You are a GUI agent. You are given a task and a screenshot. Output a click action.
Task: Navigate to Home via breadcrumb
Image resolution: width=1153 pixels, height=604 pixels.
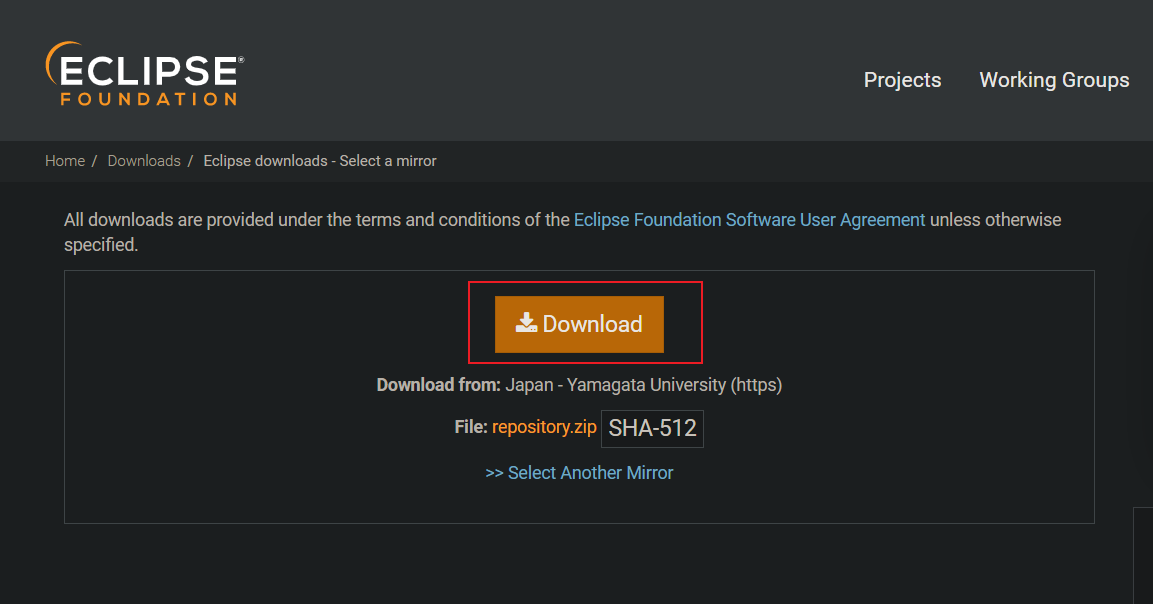point(64,160)
